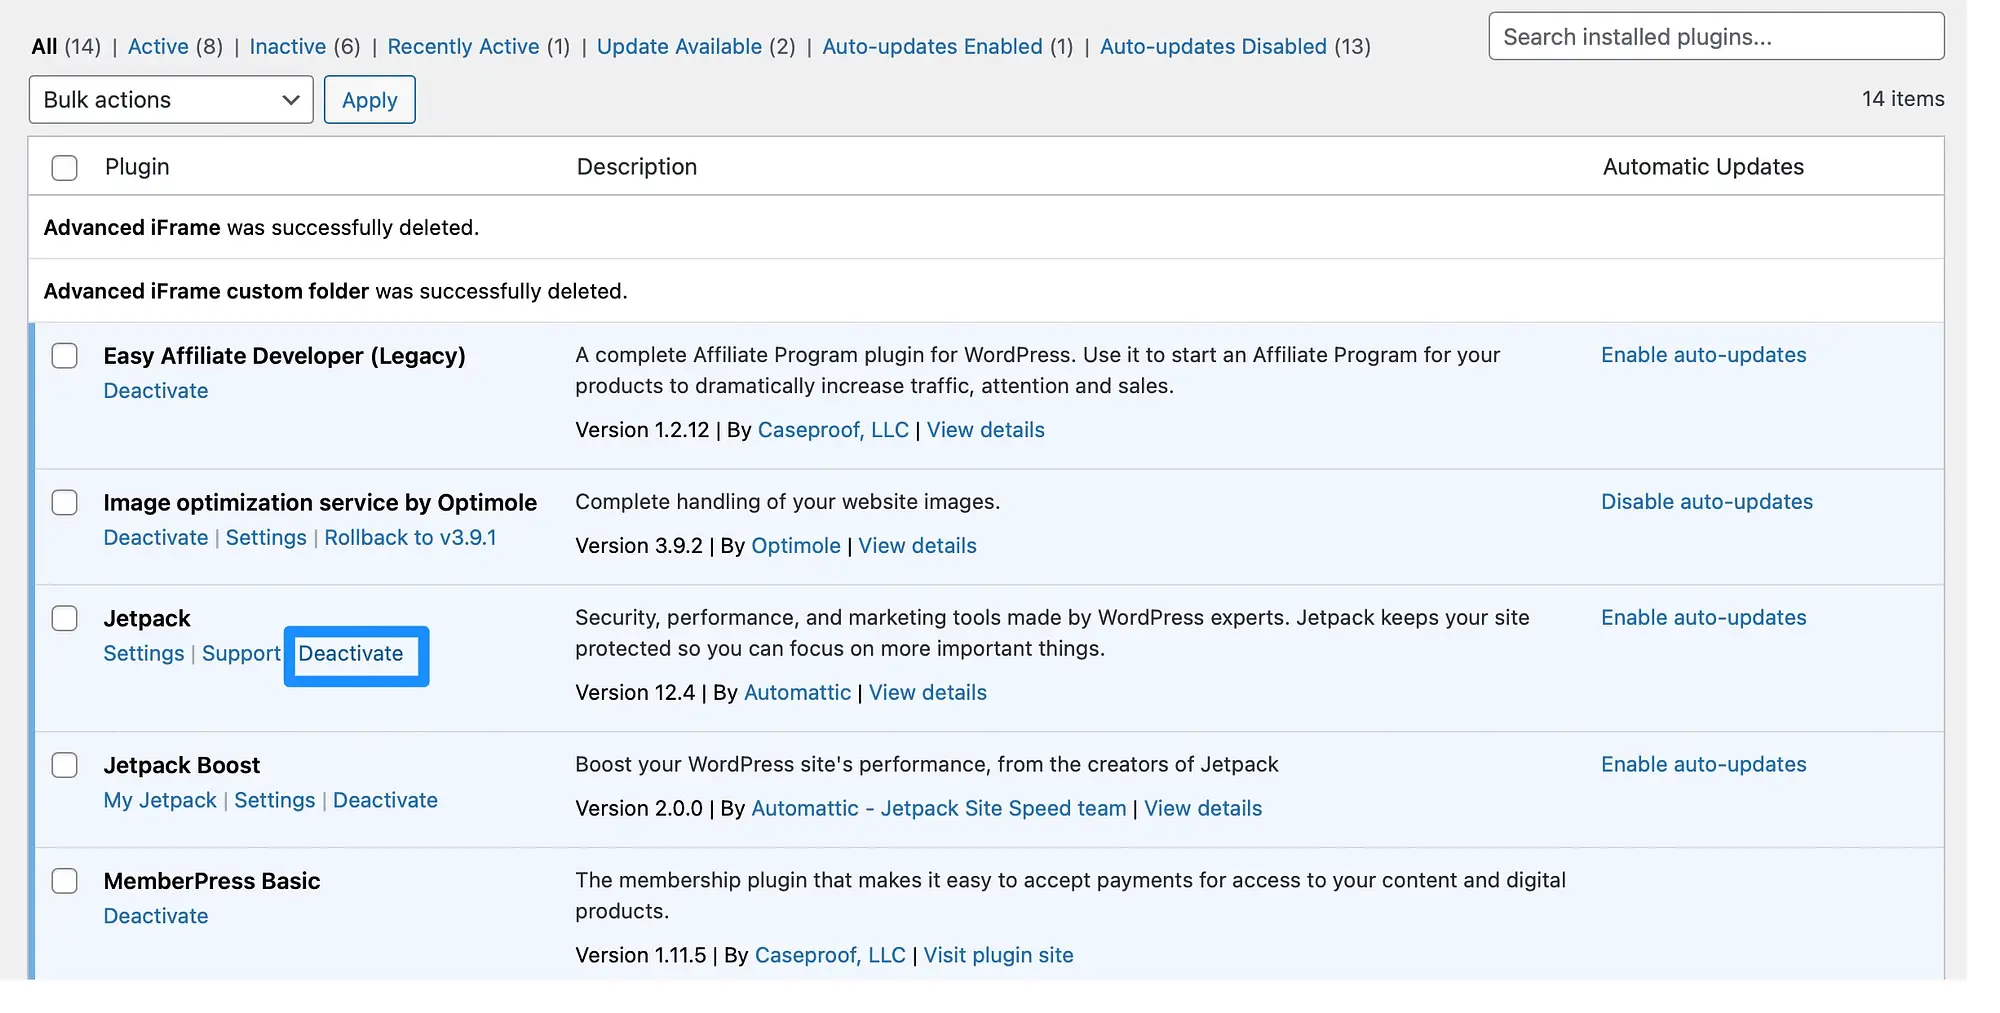2000x1013 pixels.
Task: Select the Jetpack plugin row checkbox
Action: click(x=65, y=618)
